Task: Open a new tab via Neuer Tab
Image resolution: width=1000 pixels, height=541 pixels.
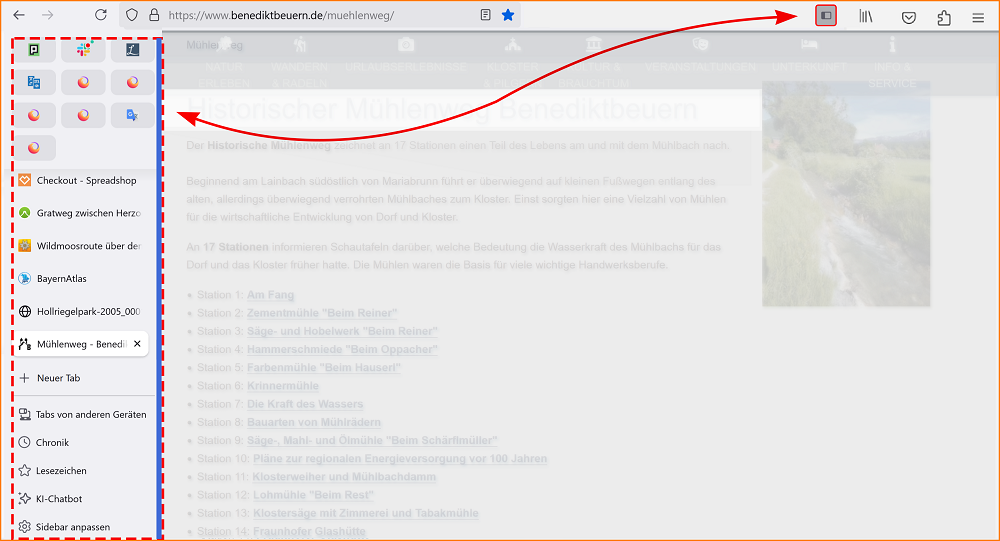Action: tap(82, 378)
